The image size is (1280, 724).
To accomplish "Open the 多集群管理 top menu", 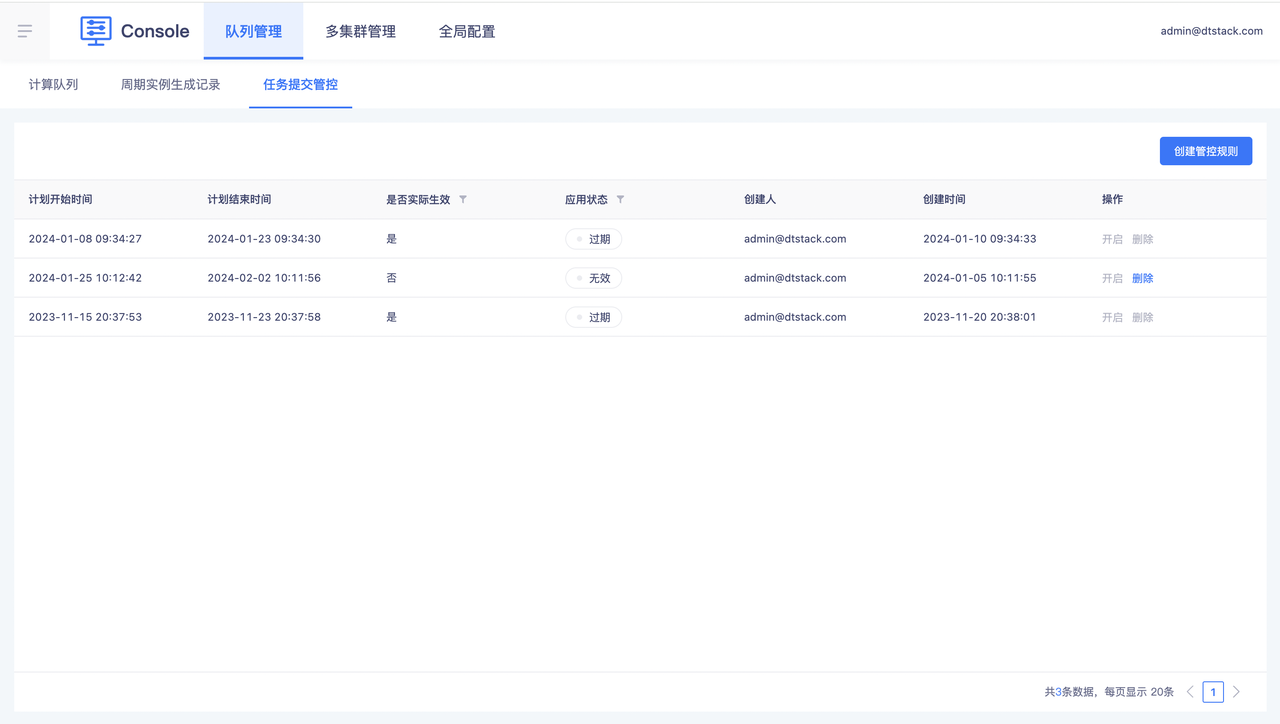I will [x=360, y=31].
